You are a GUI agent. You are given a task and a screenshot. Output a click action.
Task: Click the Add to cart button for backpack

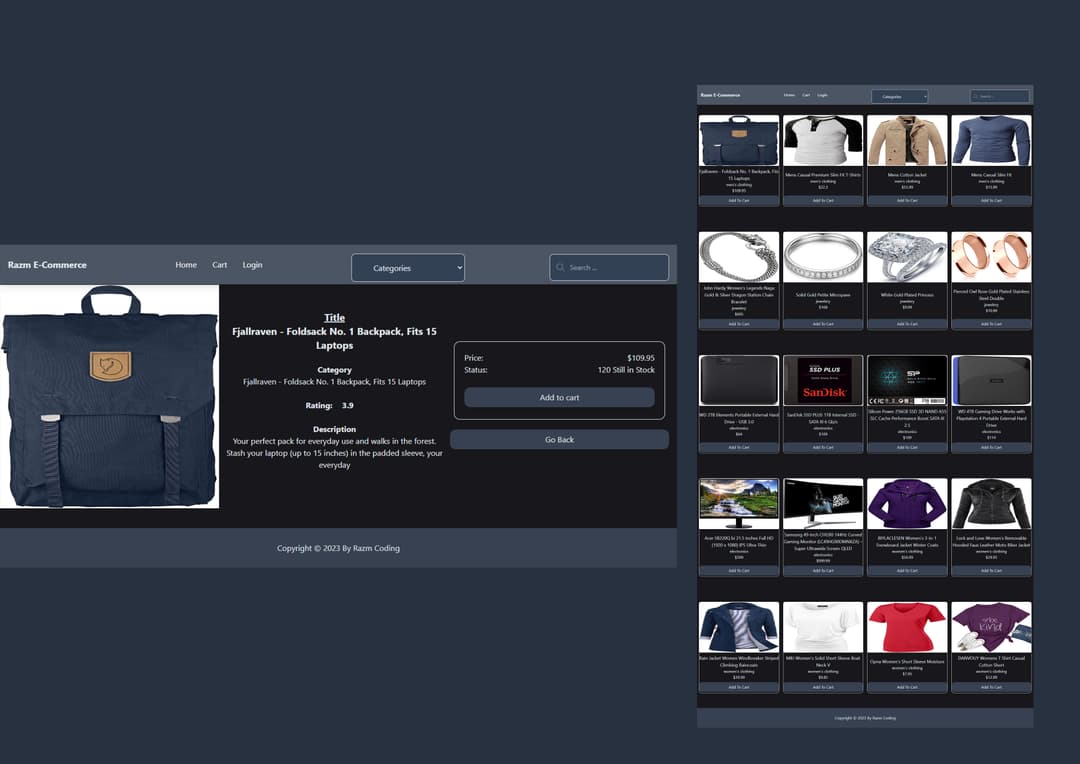(559, 398)
